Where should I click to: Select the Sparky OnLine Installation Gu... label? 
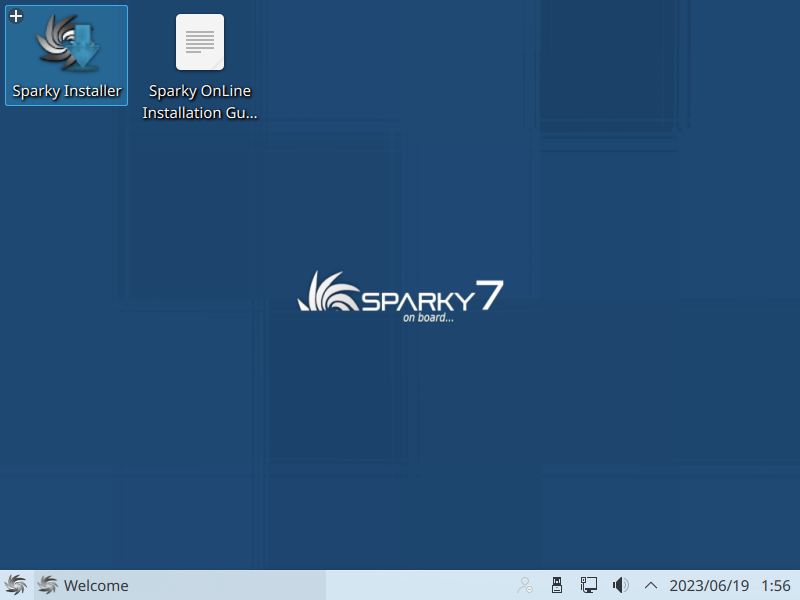(200, 102)
